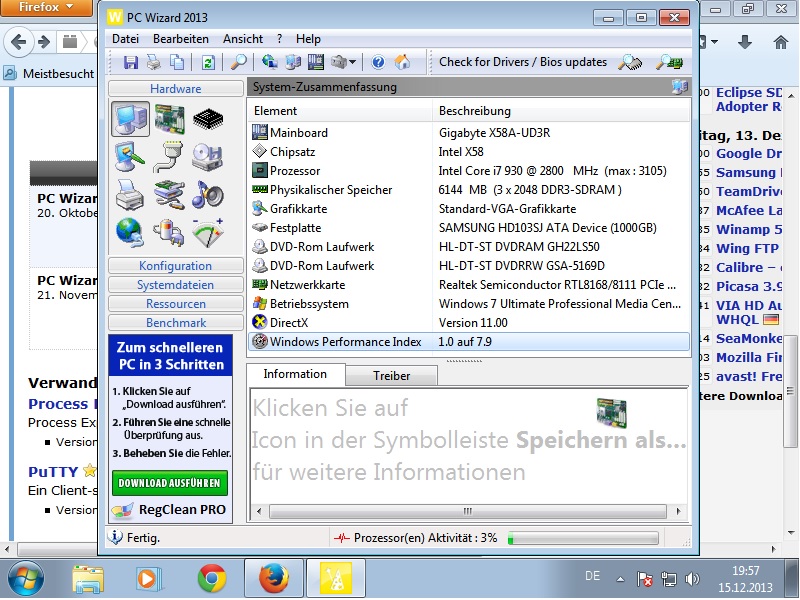Expand the Konfiguration category

[x=176, y=266]
